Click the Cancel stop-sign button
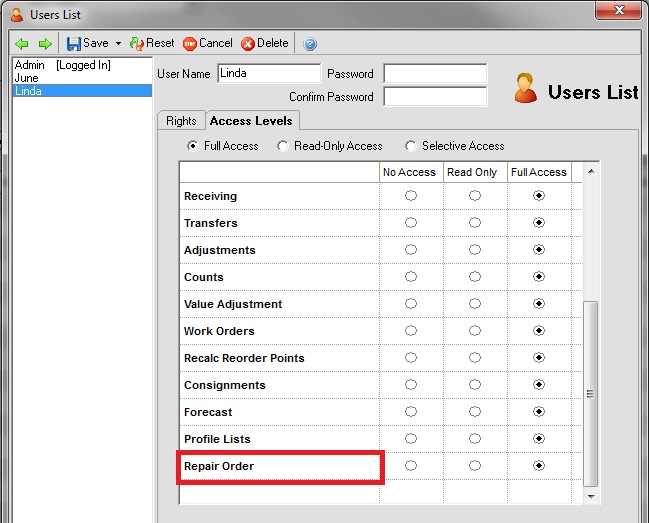 click(x=208, y=44)
